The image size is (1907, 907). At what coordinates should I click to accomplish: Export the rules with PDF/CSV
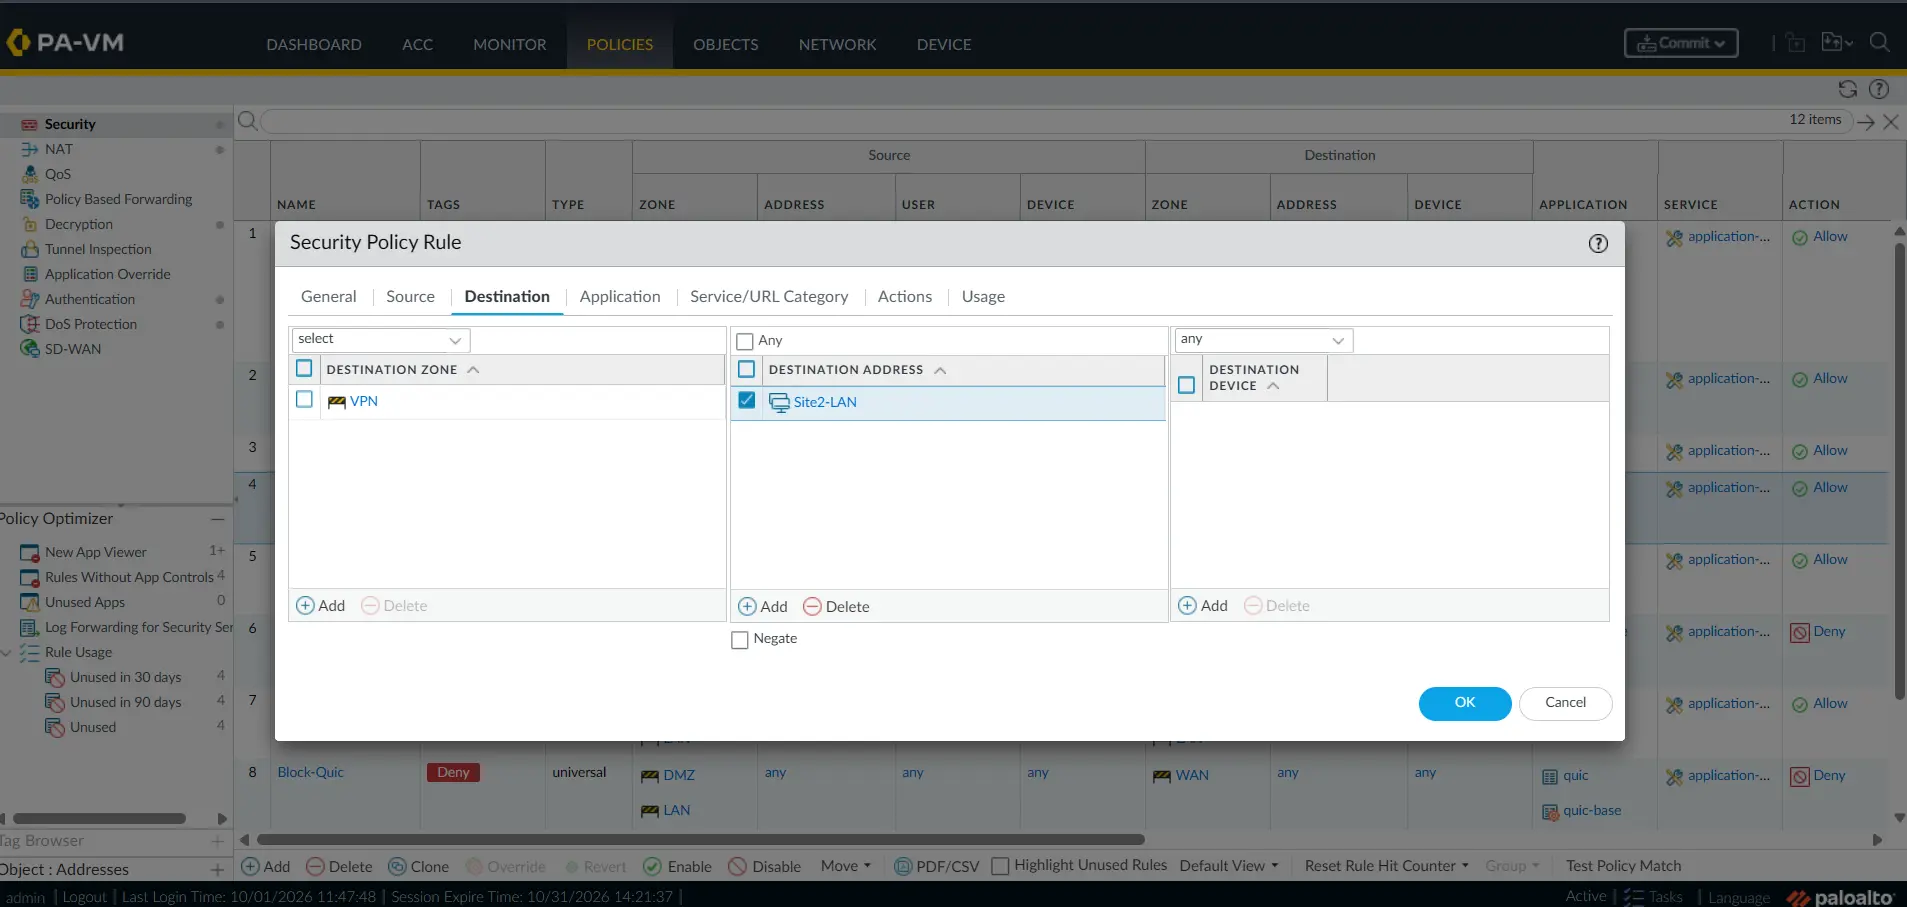[936, 867]
